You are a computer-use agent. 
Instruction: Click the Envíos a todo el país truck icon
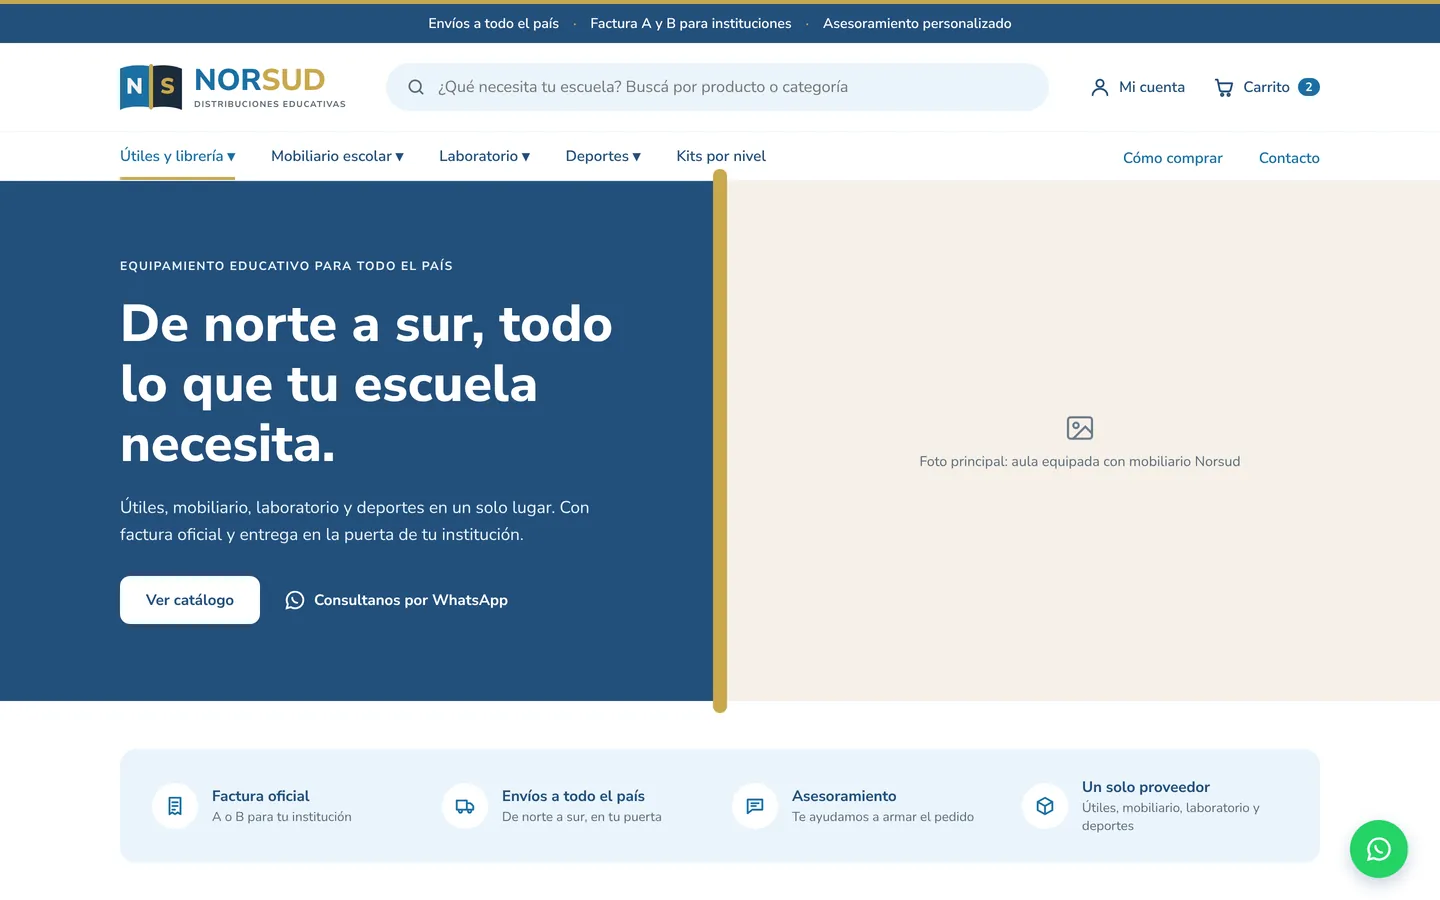465,806
